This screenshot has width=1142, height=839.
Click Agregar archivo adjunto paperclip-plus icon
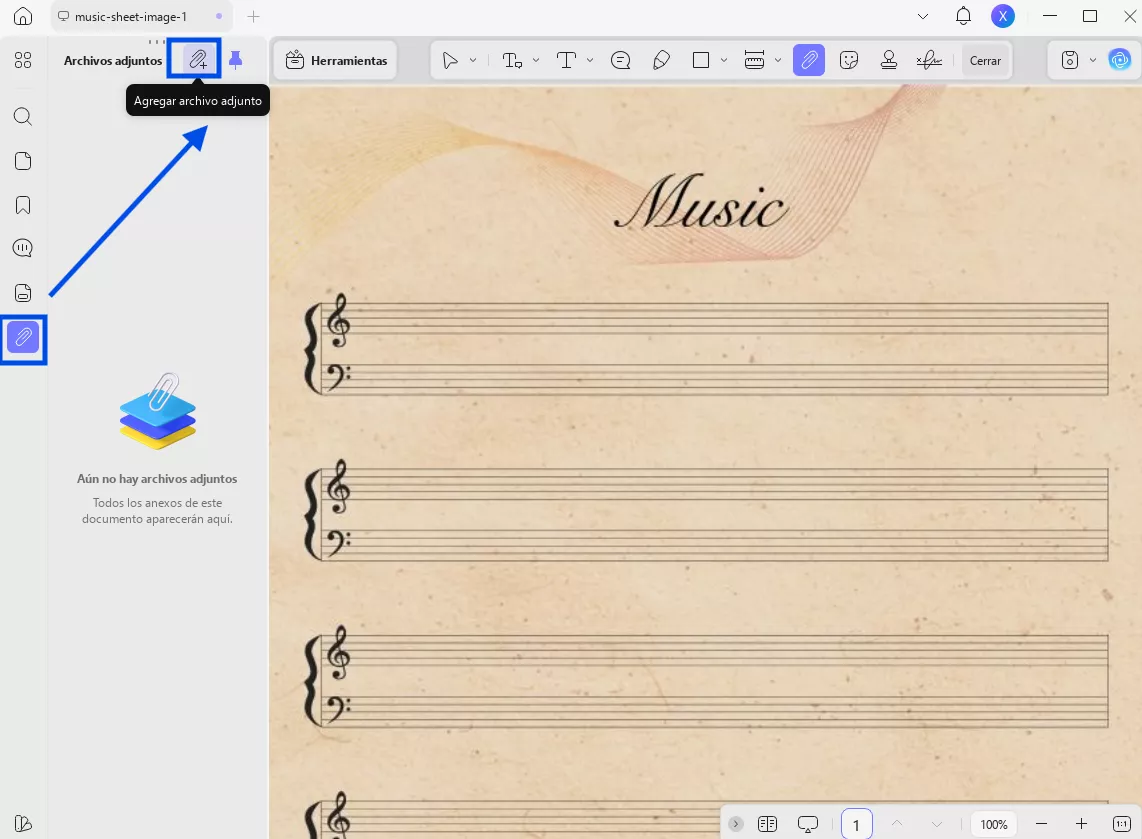pyautogui.click(x=199, y=60)
